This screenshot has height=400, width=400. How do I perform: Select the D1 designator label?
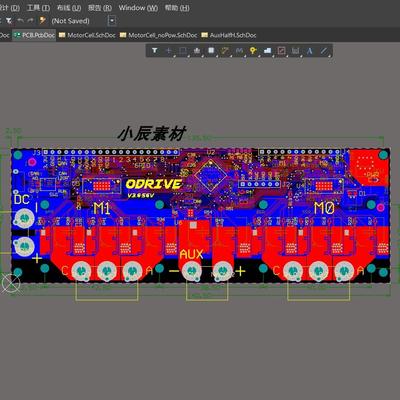[362, 193]
